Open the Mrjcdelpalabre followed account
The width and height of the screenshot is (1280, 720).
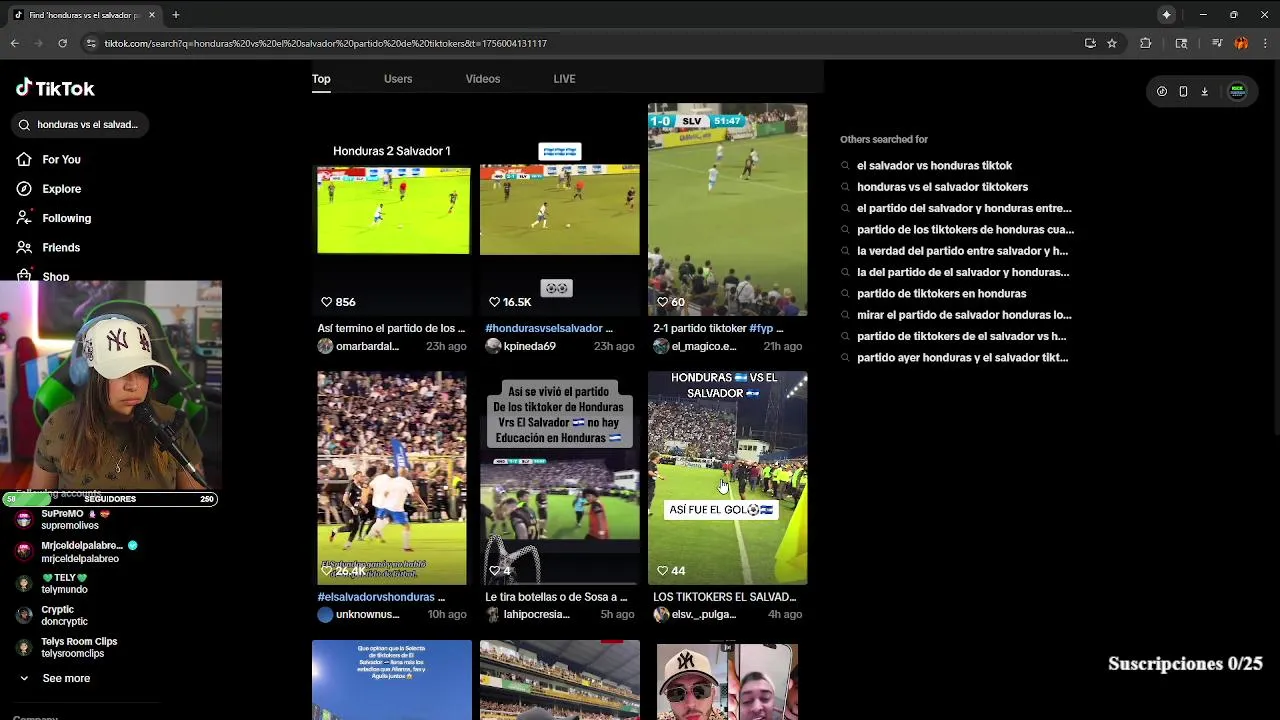tap(80, 552)
